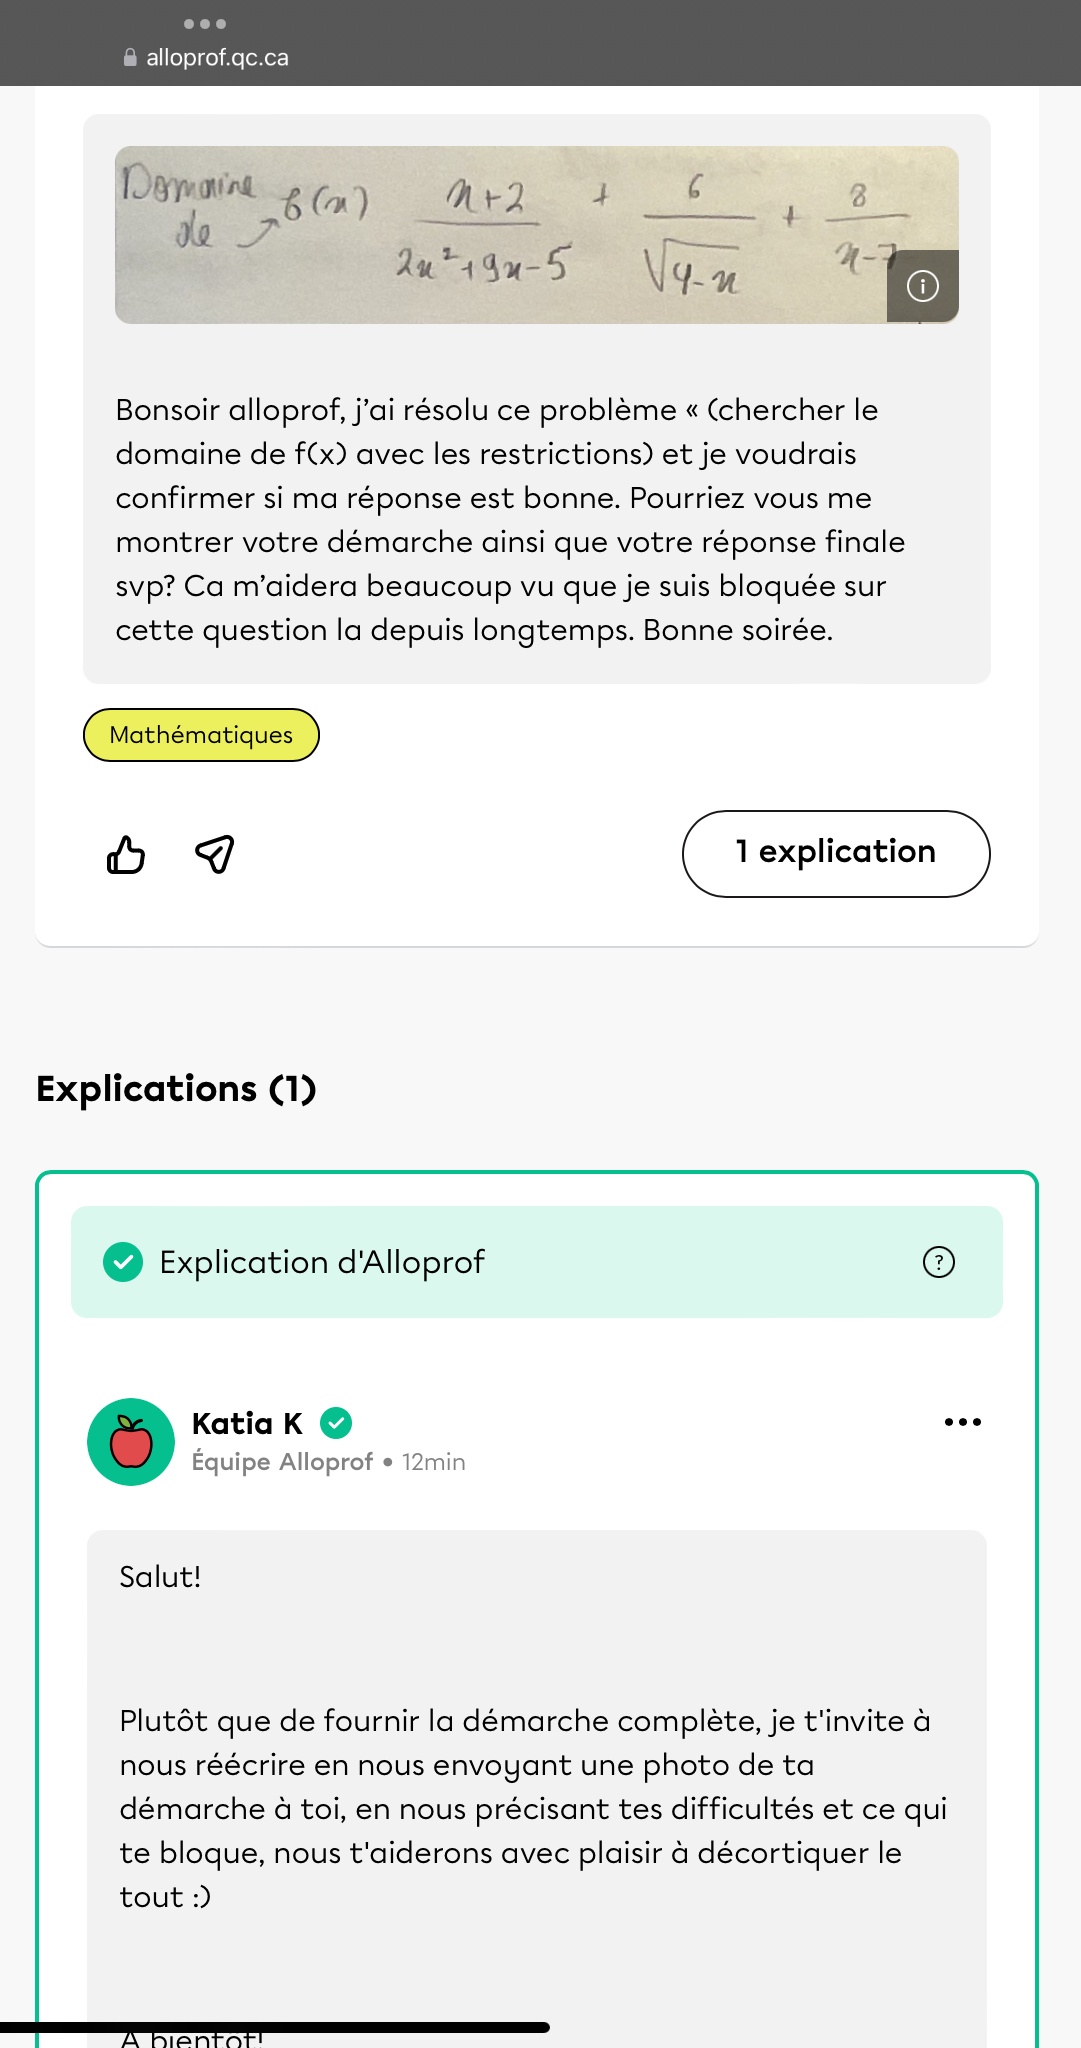The width and height of the screenshot is (1081, 2048).
Task: Open the three-dot options on Katia's answer
Action: coord(962,1422)
